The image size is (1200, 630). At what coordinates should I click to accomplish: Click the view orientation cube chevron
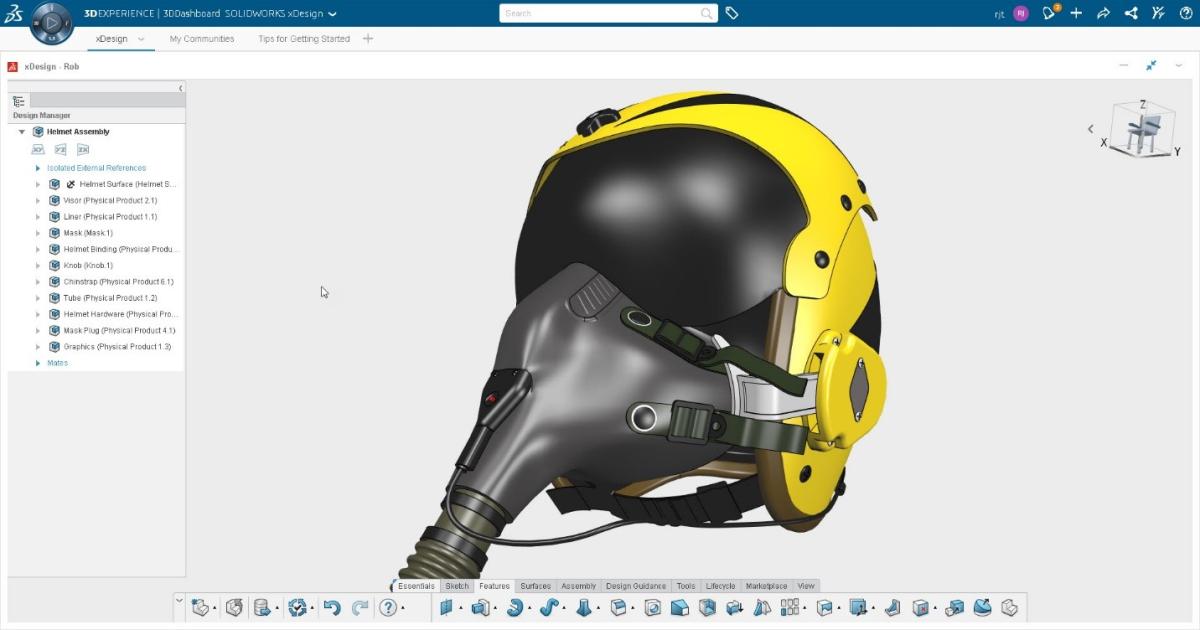click(1091, 129)
